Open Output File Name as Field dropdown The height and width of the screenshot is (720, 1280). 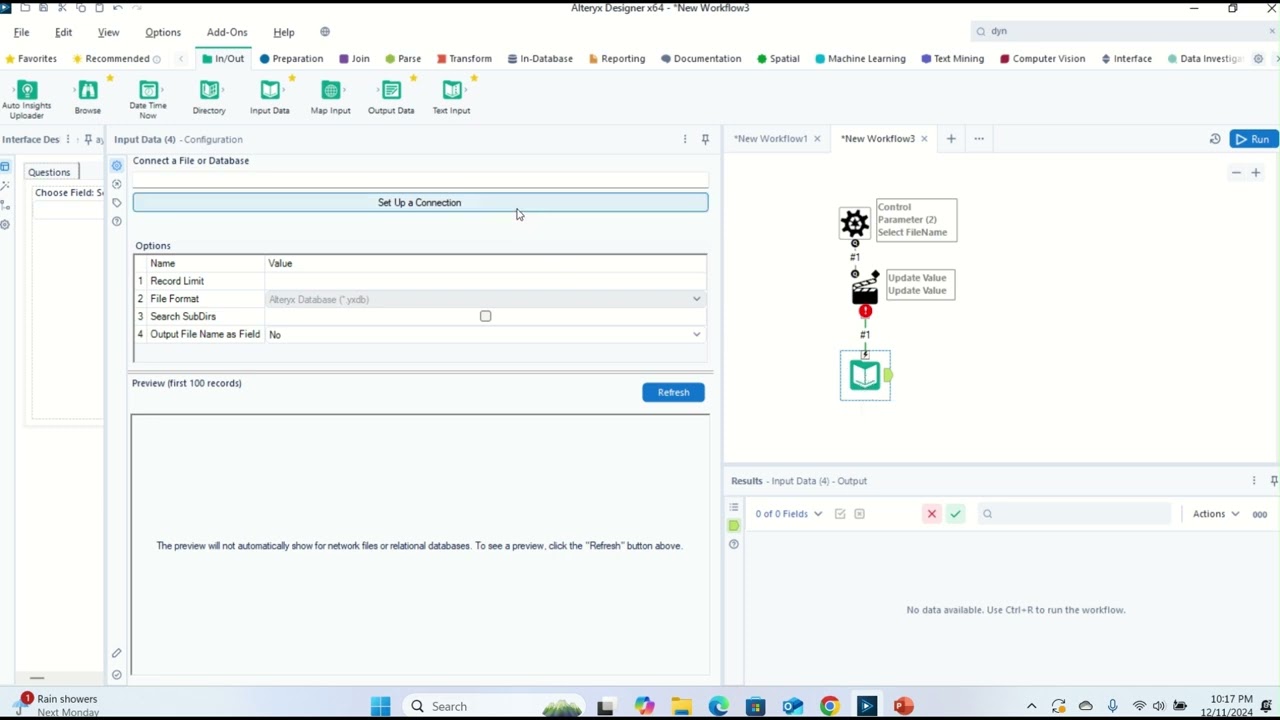[x=697, y=335]
